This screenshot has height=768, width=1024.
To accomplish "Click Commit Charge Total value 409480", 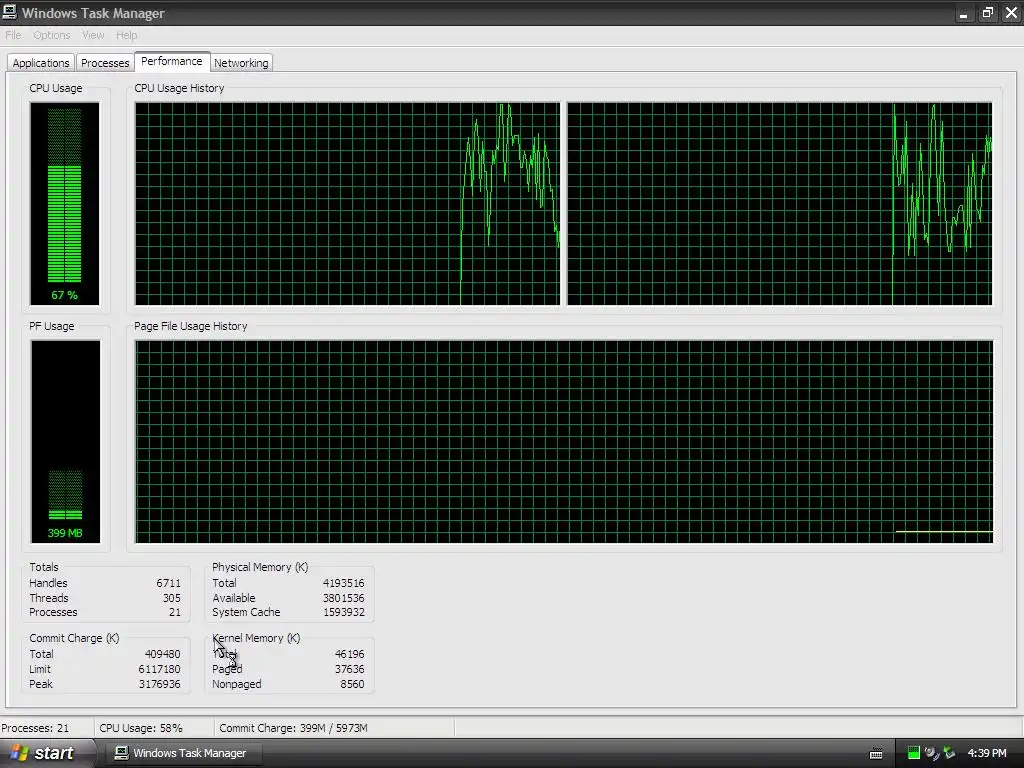I will coord(162,654).
